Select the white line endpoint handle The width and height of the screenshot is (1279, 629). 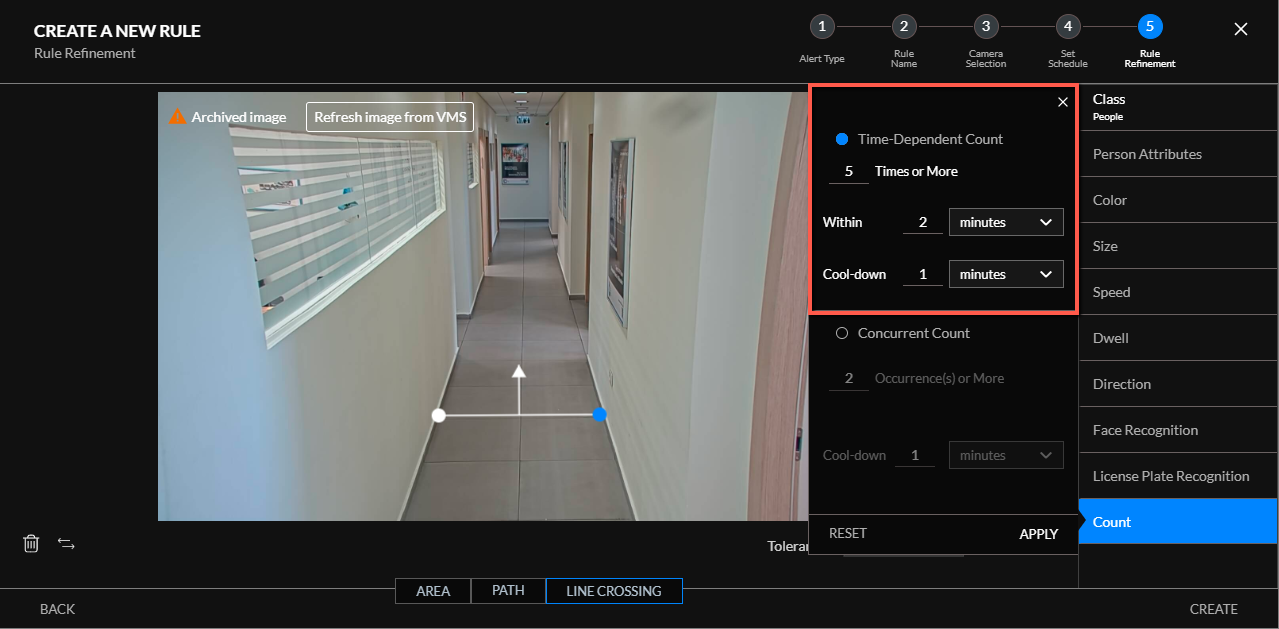click(438, 415)
